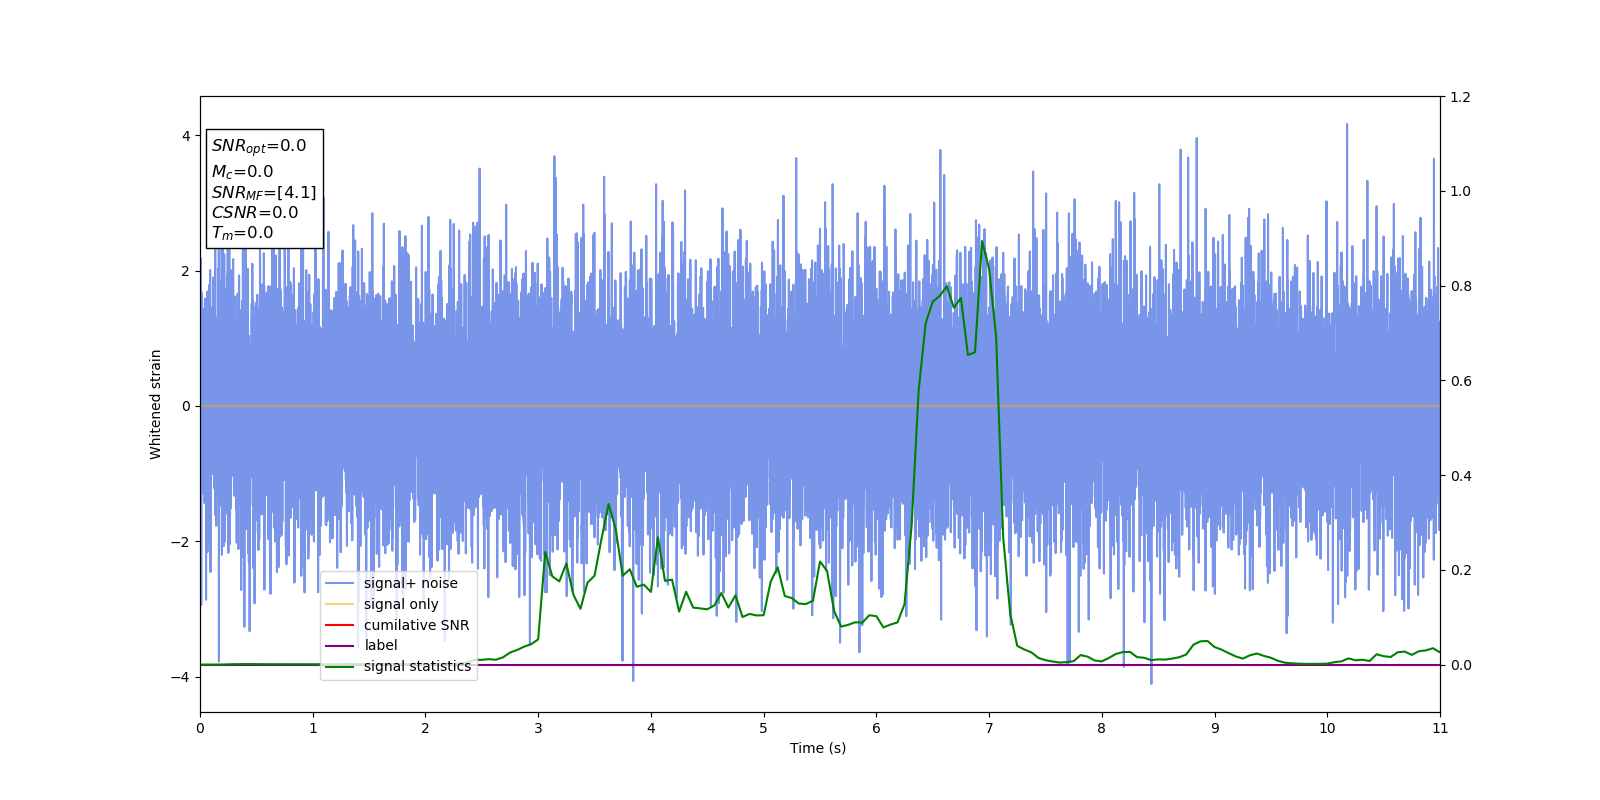Viewport: 1600px width, 800px height.
Task: Click x-axis tick label 3
Action: tap(538, 728)
